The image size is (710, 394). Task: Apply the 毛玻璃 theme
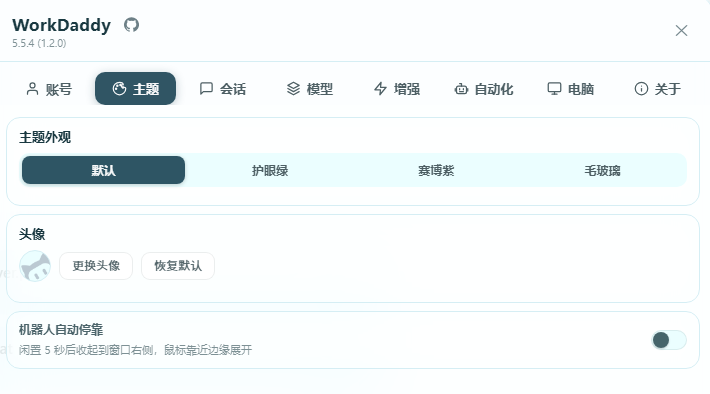602,170
